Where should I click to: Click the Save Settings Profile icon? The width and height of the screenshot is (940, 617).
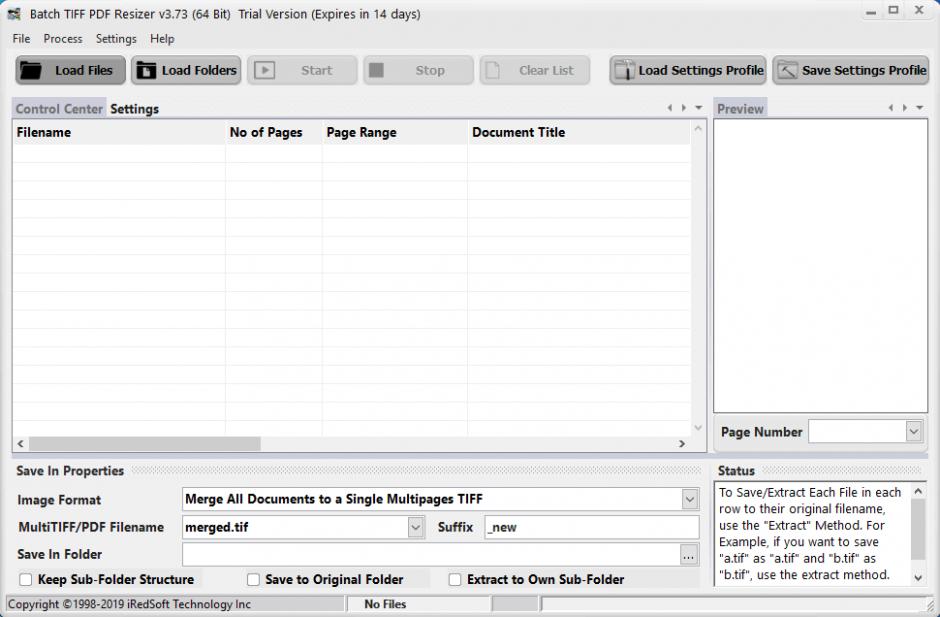tap(787, 70)
